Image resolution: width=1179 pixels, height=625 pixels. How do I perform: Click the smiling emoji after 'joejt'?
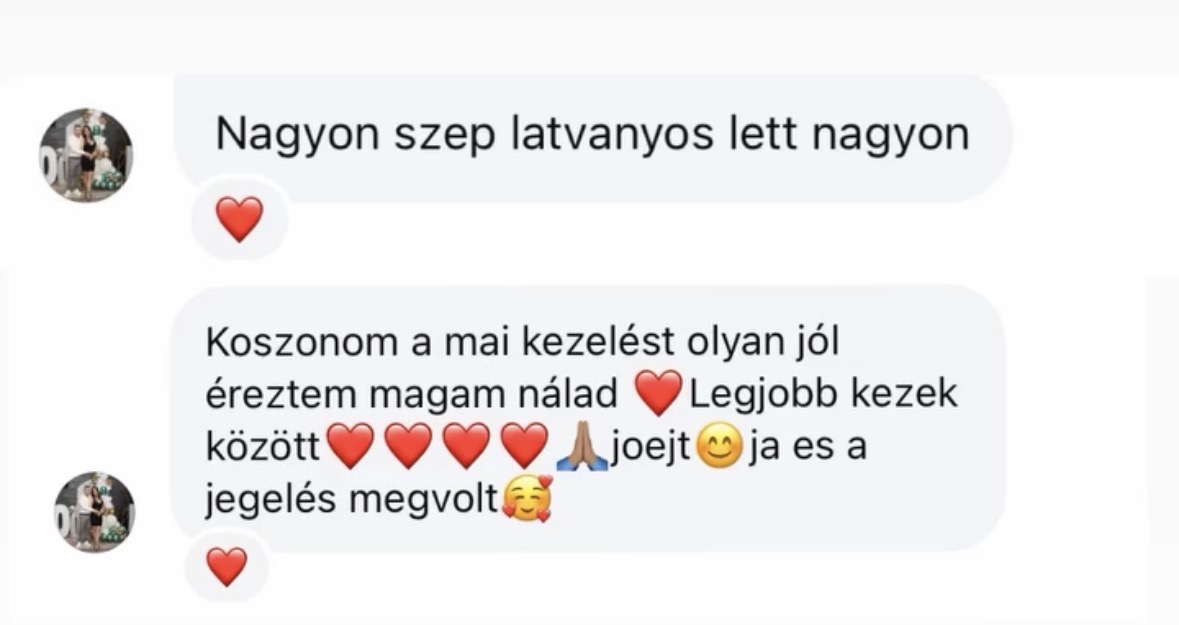tap(720, 447)
